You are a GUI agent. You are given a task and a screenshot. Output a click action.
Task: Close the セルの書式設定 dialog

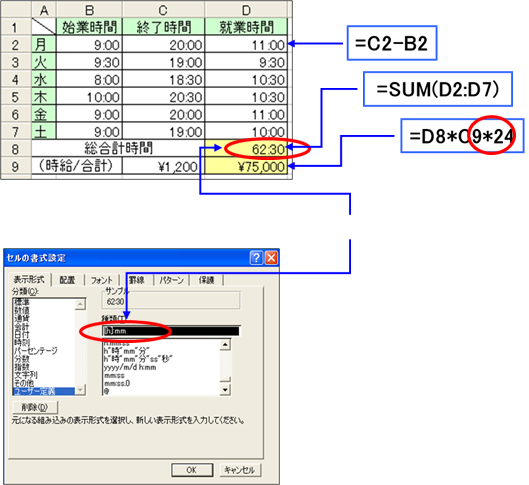[x=271, y=258]
